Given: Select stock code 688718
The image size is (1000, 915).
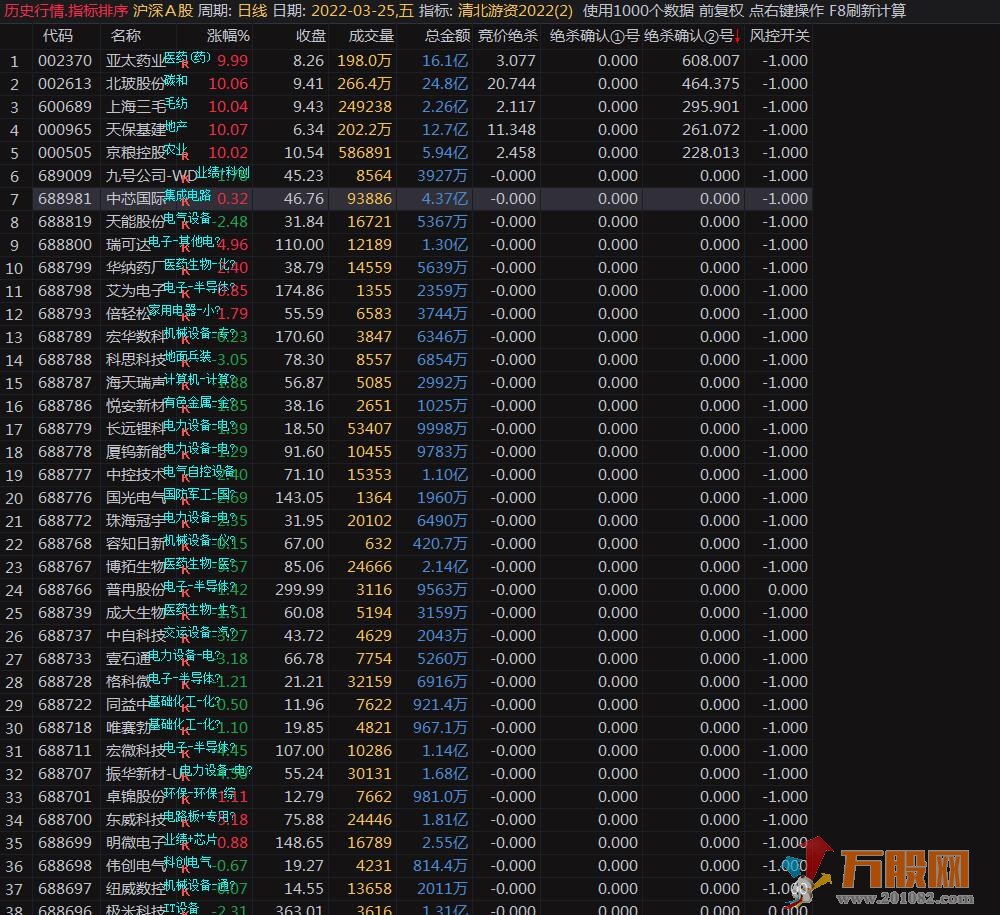Looking at the screenshot, I should pos(65,727).
